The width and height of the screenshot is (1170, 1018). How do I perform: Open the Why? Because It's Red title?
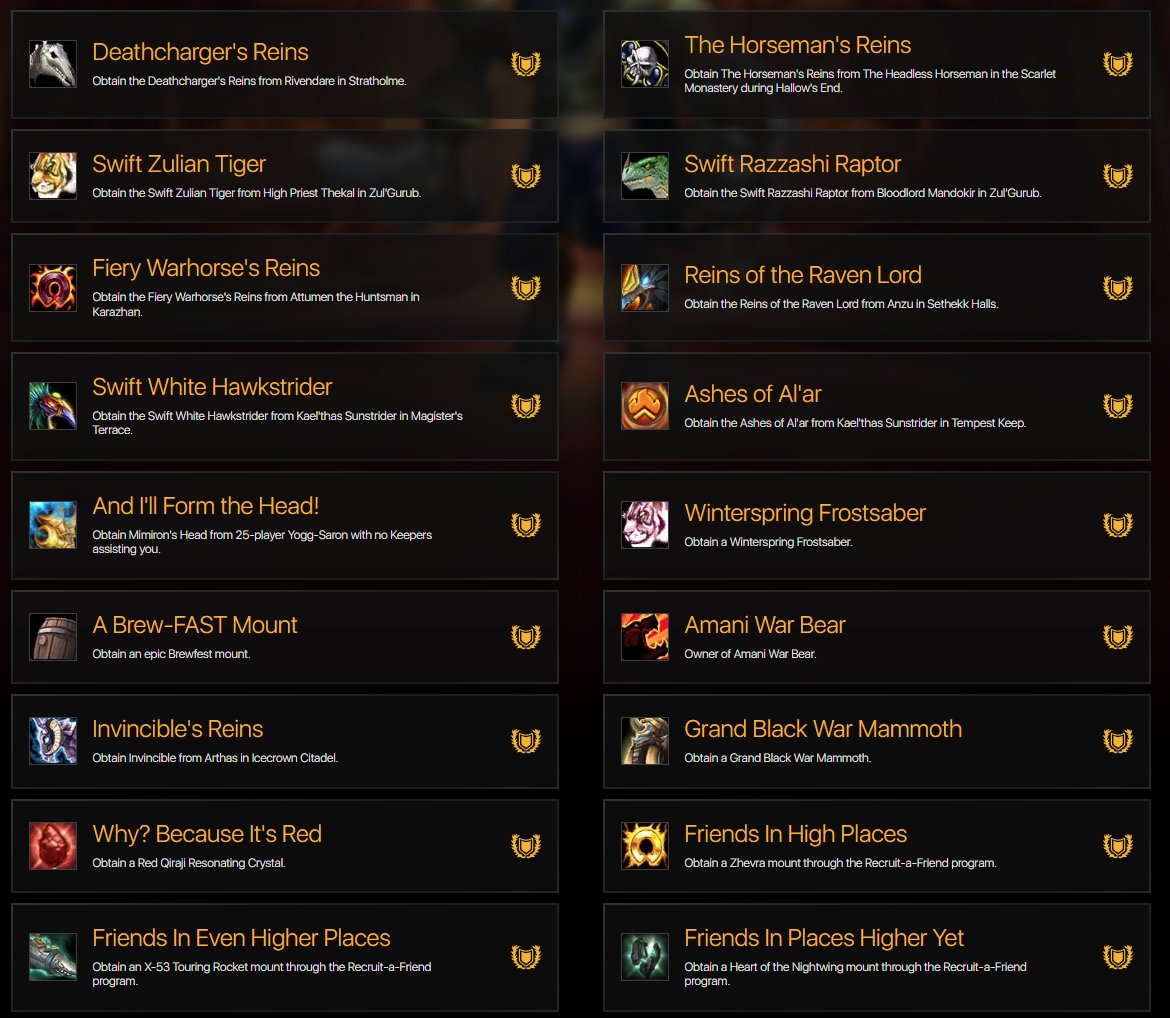[207, 834]
